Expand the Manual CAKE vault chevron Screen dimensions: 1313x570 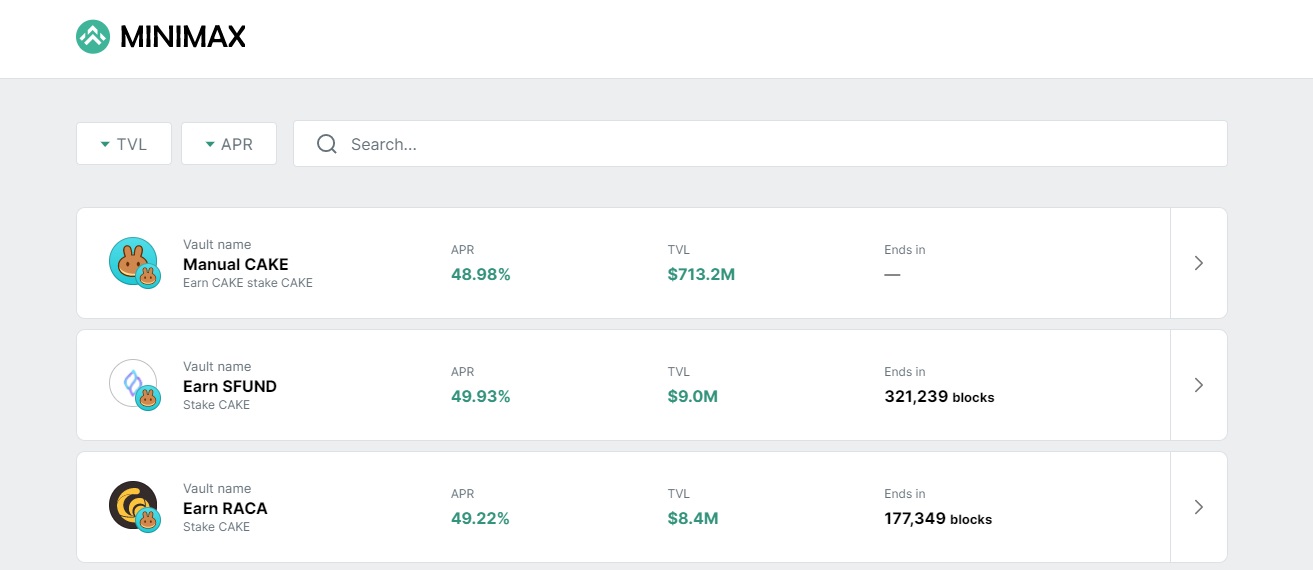click(x=1199, y=263)
